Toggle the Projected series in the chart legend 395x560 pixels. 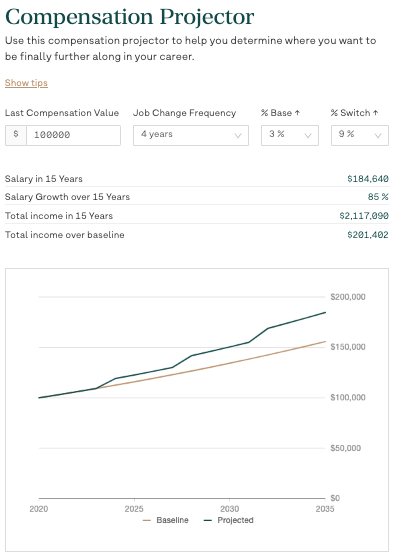[x=228, y=520]
